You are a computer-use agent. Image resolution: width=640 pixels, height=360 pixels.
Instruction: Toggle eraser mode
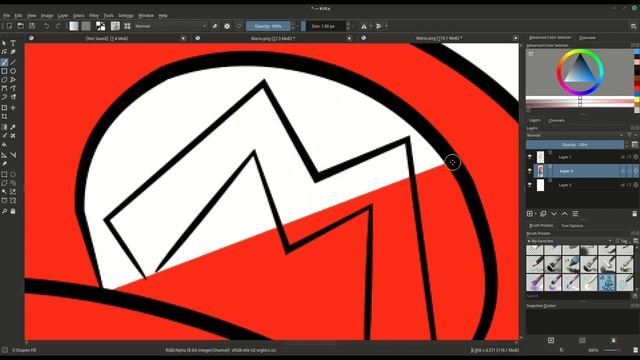coord(215,26)
